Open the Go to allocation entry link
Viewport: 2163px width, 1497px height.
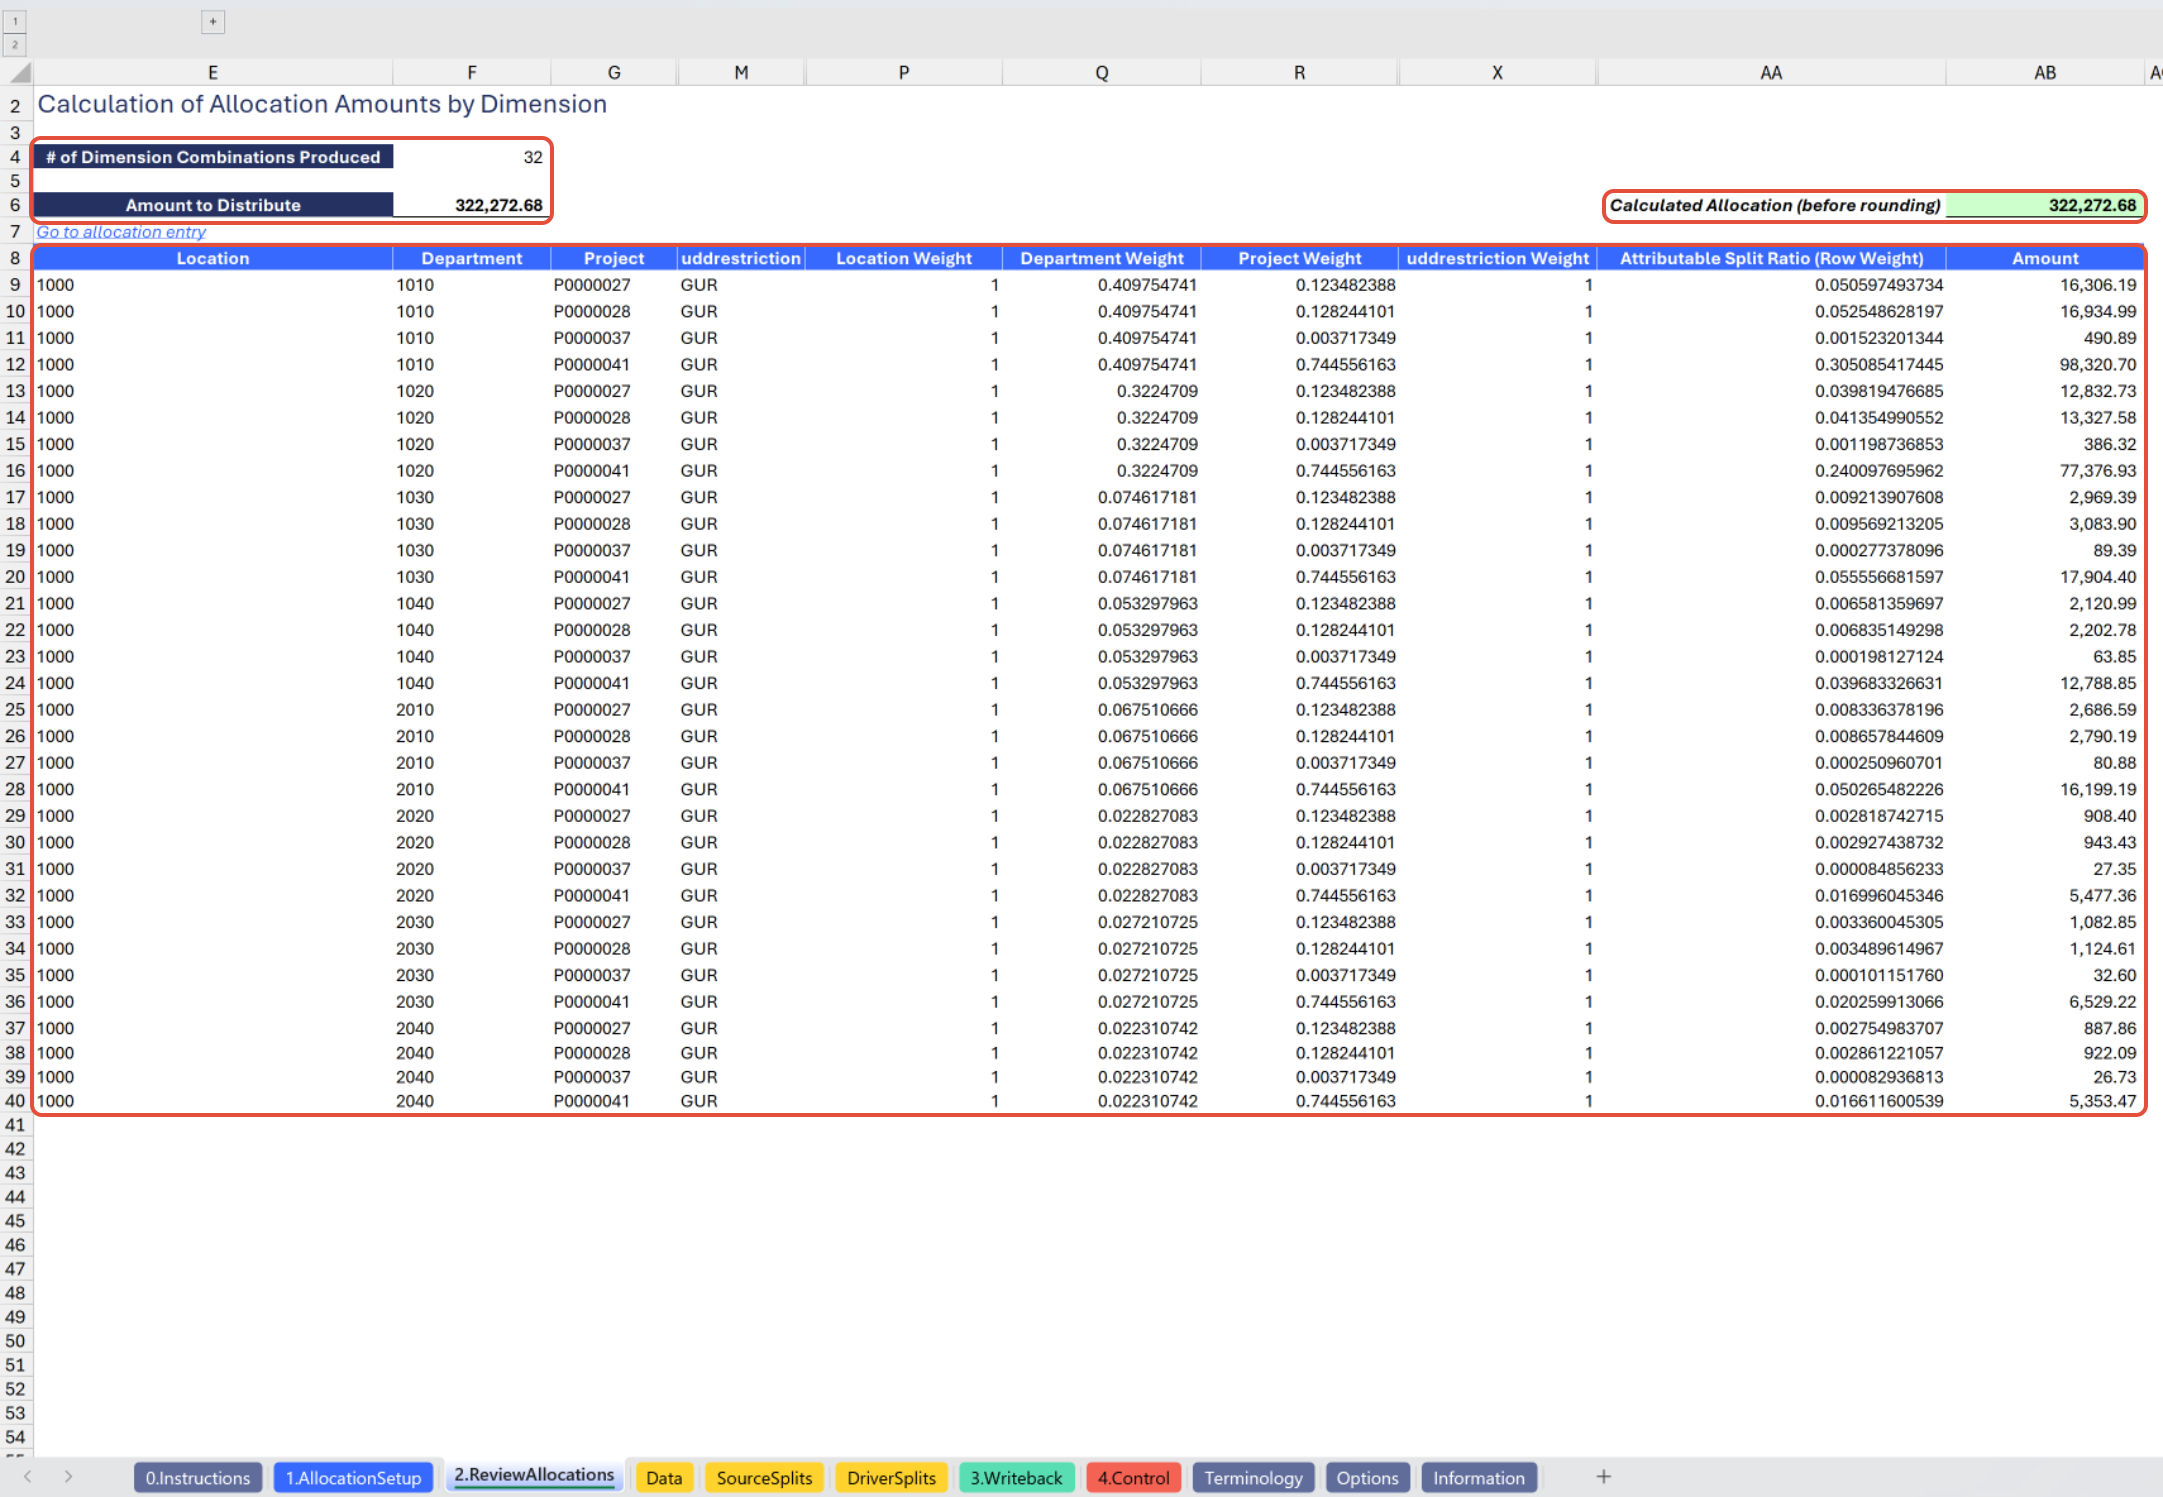coord(121,232)
